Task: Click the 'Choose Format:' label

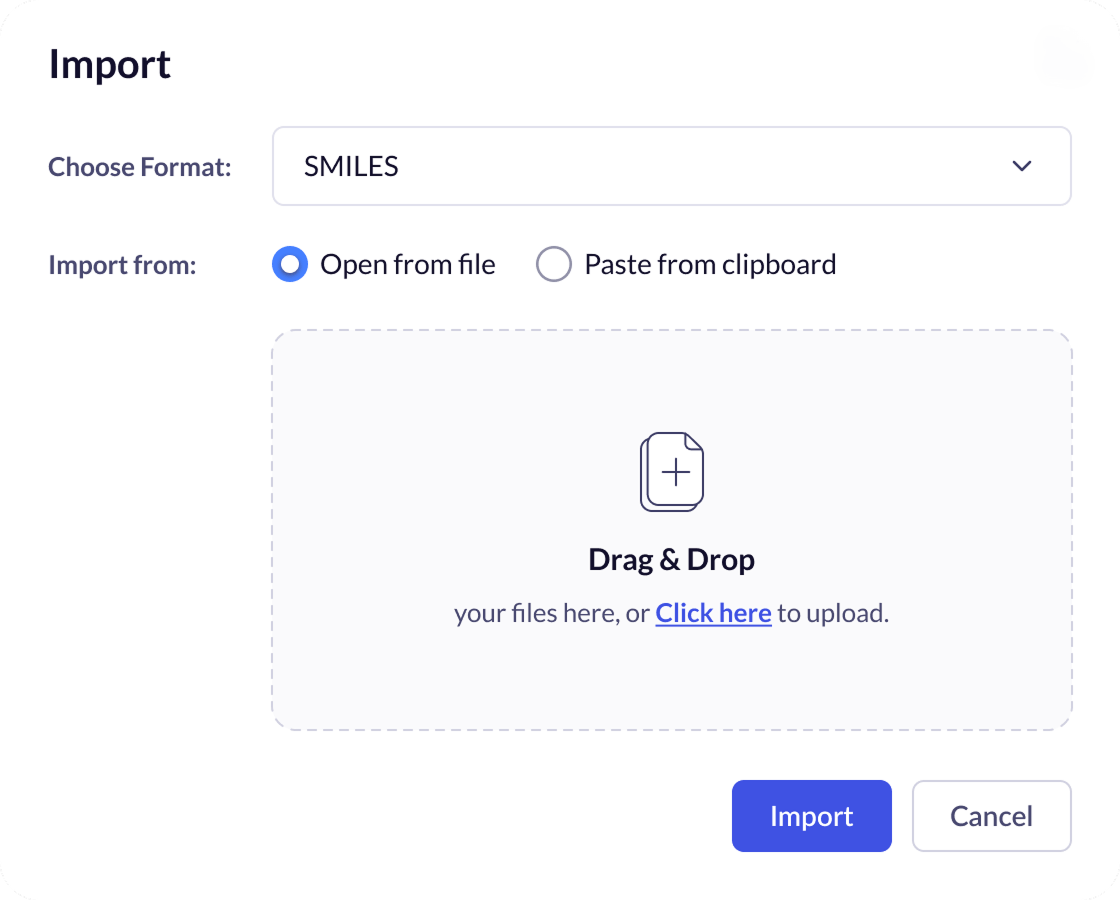Action: pyautogui.click(x=139, y=166)
